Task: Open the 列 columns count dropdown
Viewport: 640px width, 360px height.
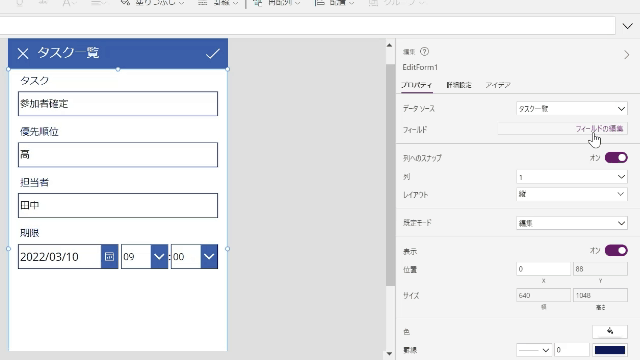Action: coord(571,177)
